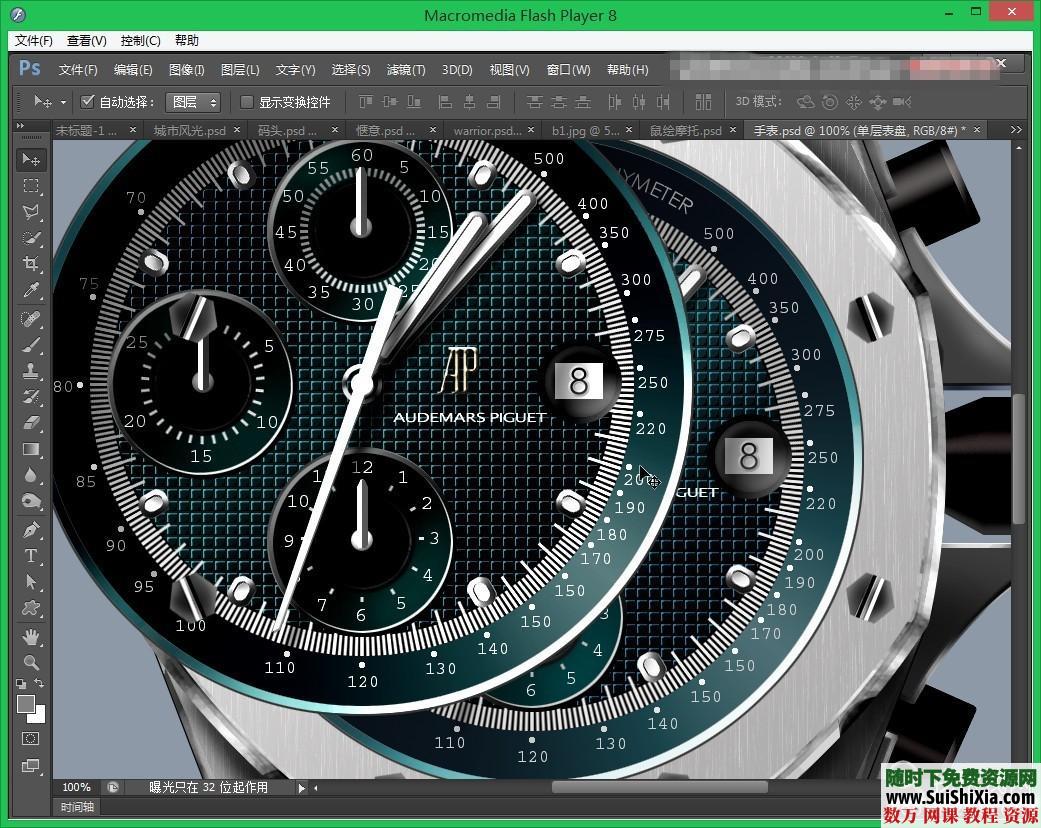Open the 滤镜 menu

[404, 70]
